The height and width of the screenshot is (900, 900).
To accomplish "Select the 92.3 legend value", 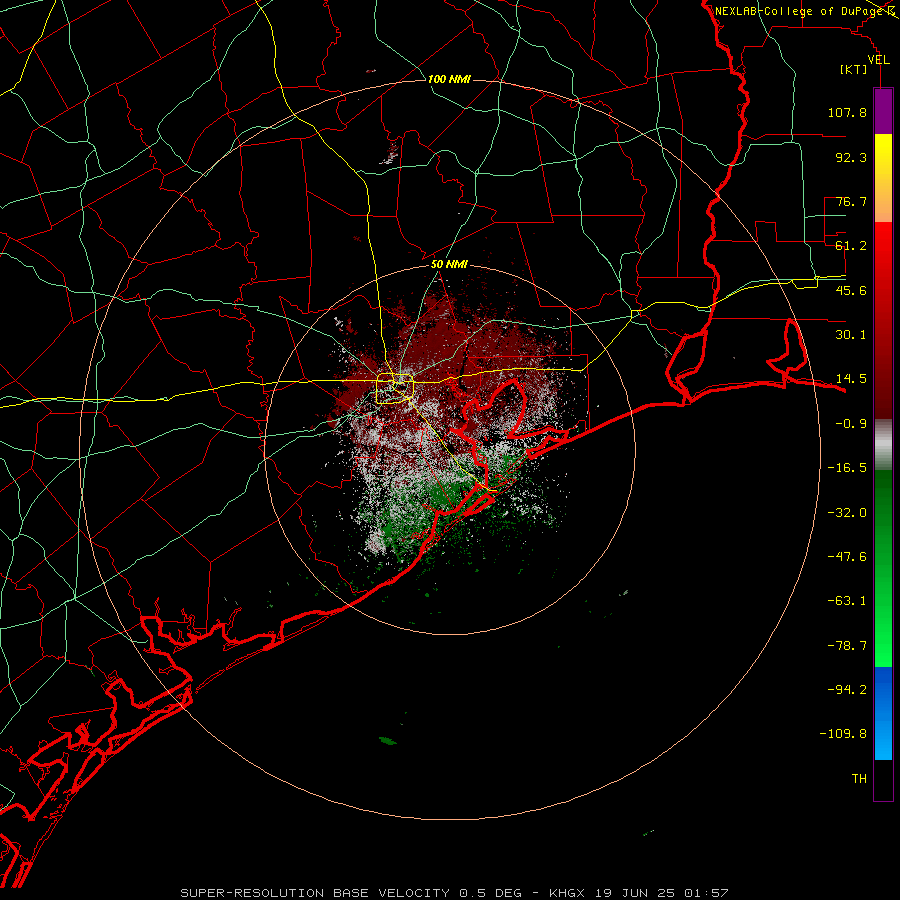I will click(x=851, y=157).
